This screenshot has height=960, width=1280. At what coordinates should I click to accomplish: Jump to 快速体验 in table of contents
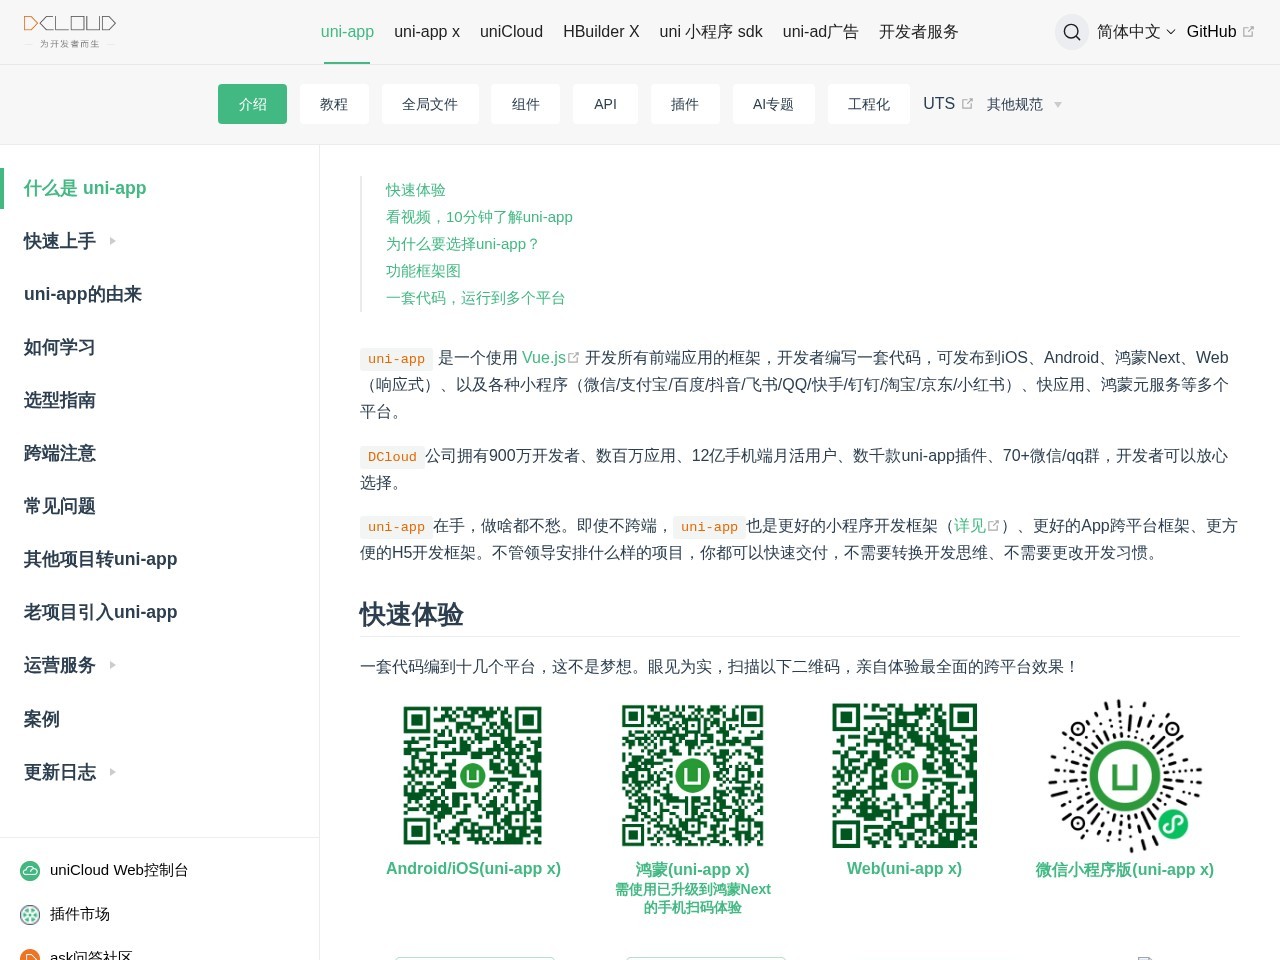416,190
